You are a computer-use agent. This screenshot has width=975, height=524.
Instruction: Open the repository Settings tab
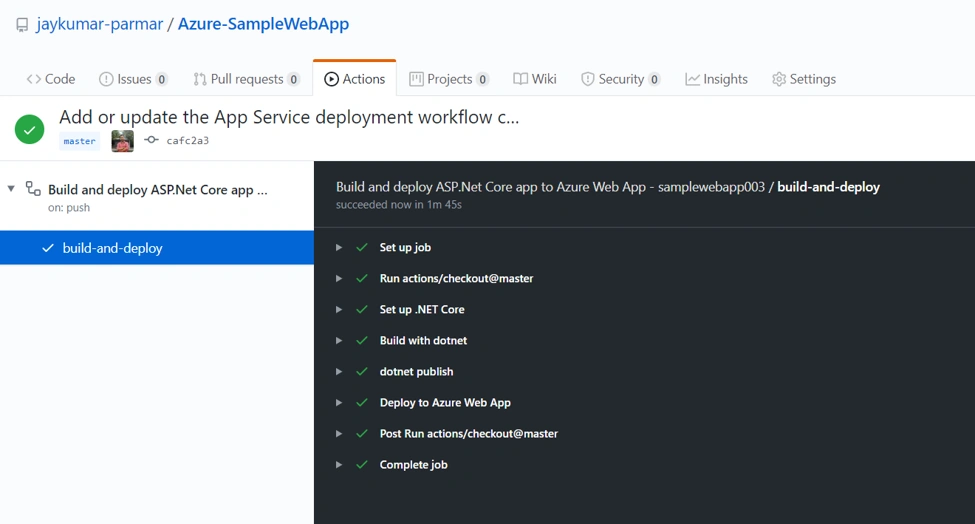(x=804, y=79)
